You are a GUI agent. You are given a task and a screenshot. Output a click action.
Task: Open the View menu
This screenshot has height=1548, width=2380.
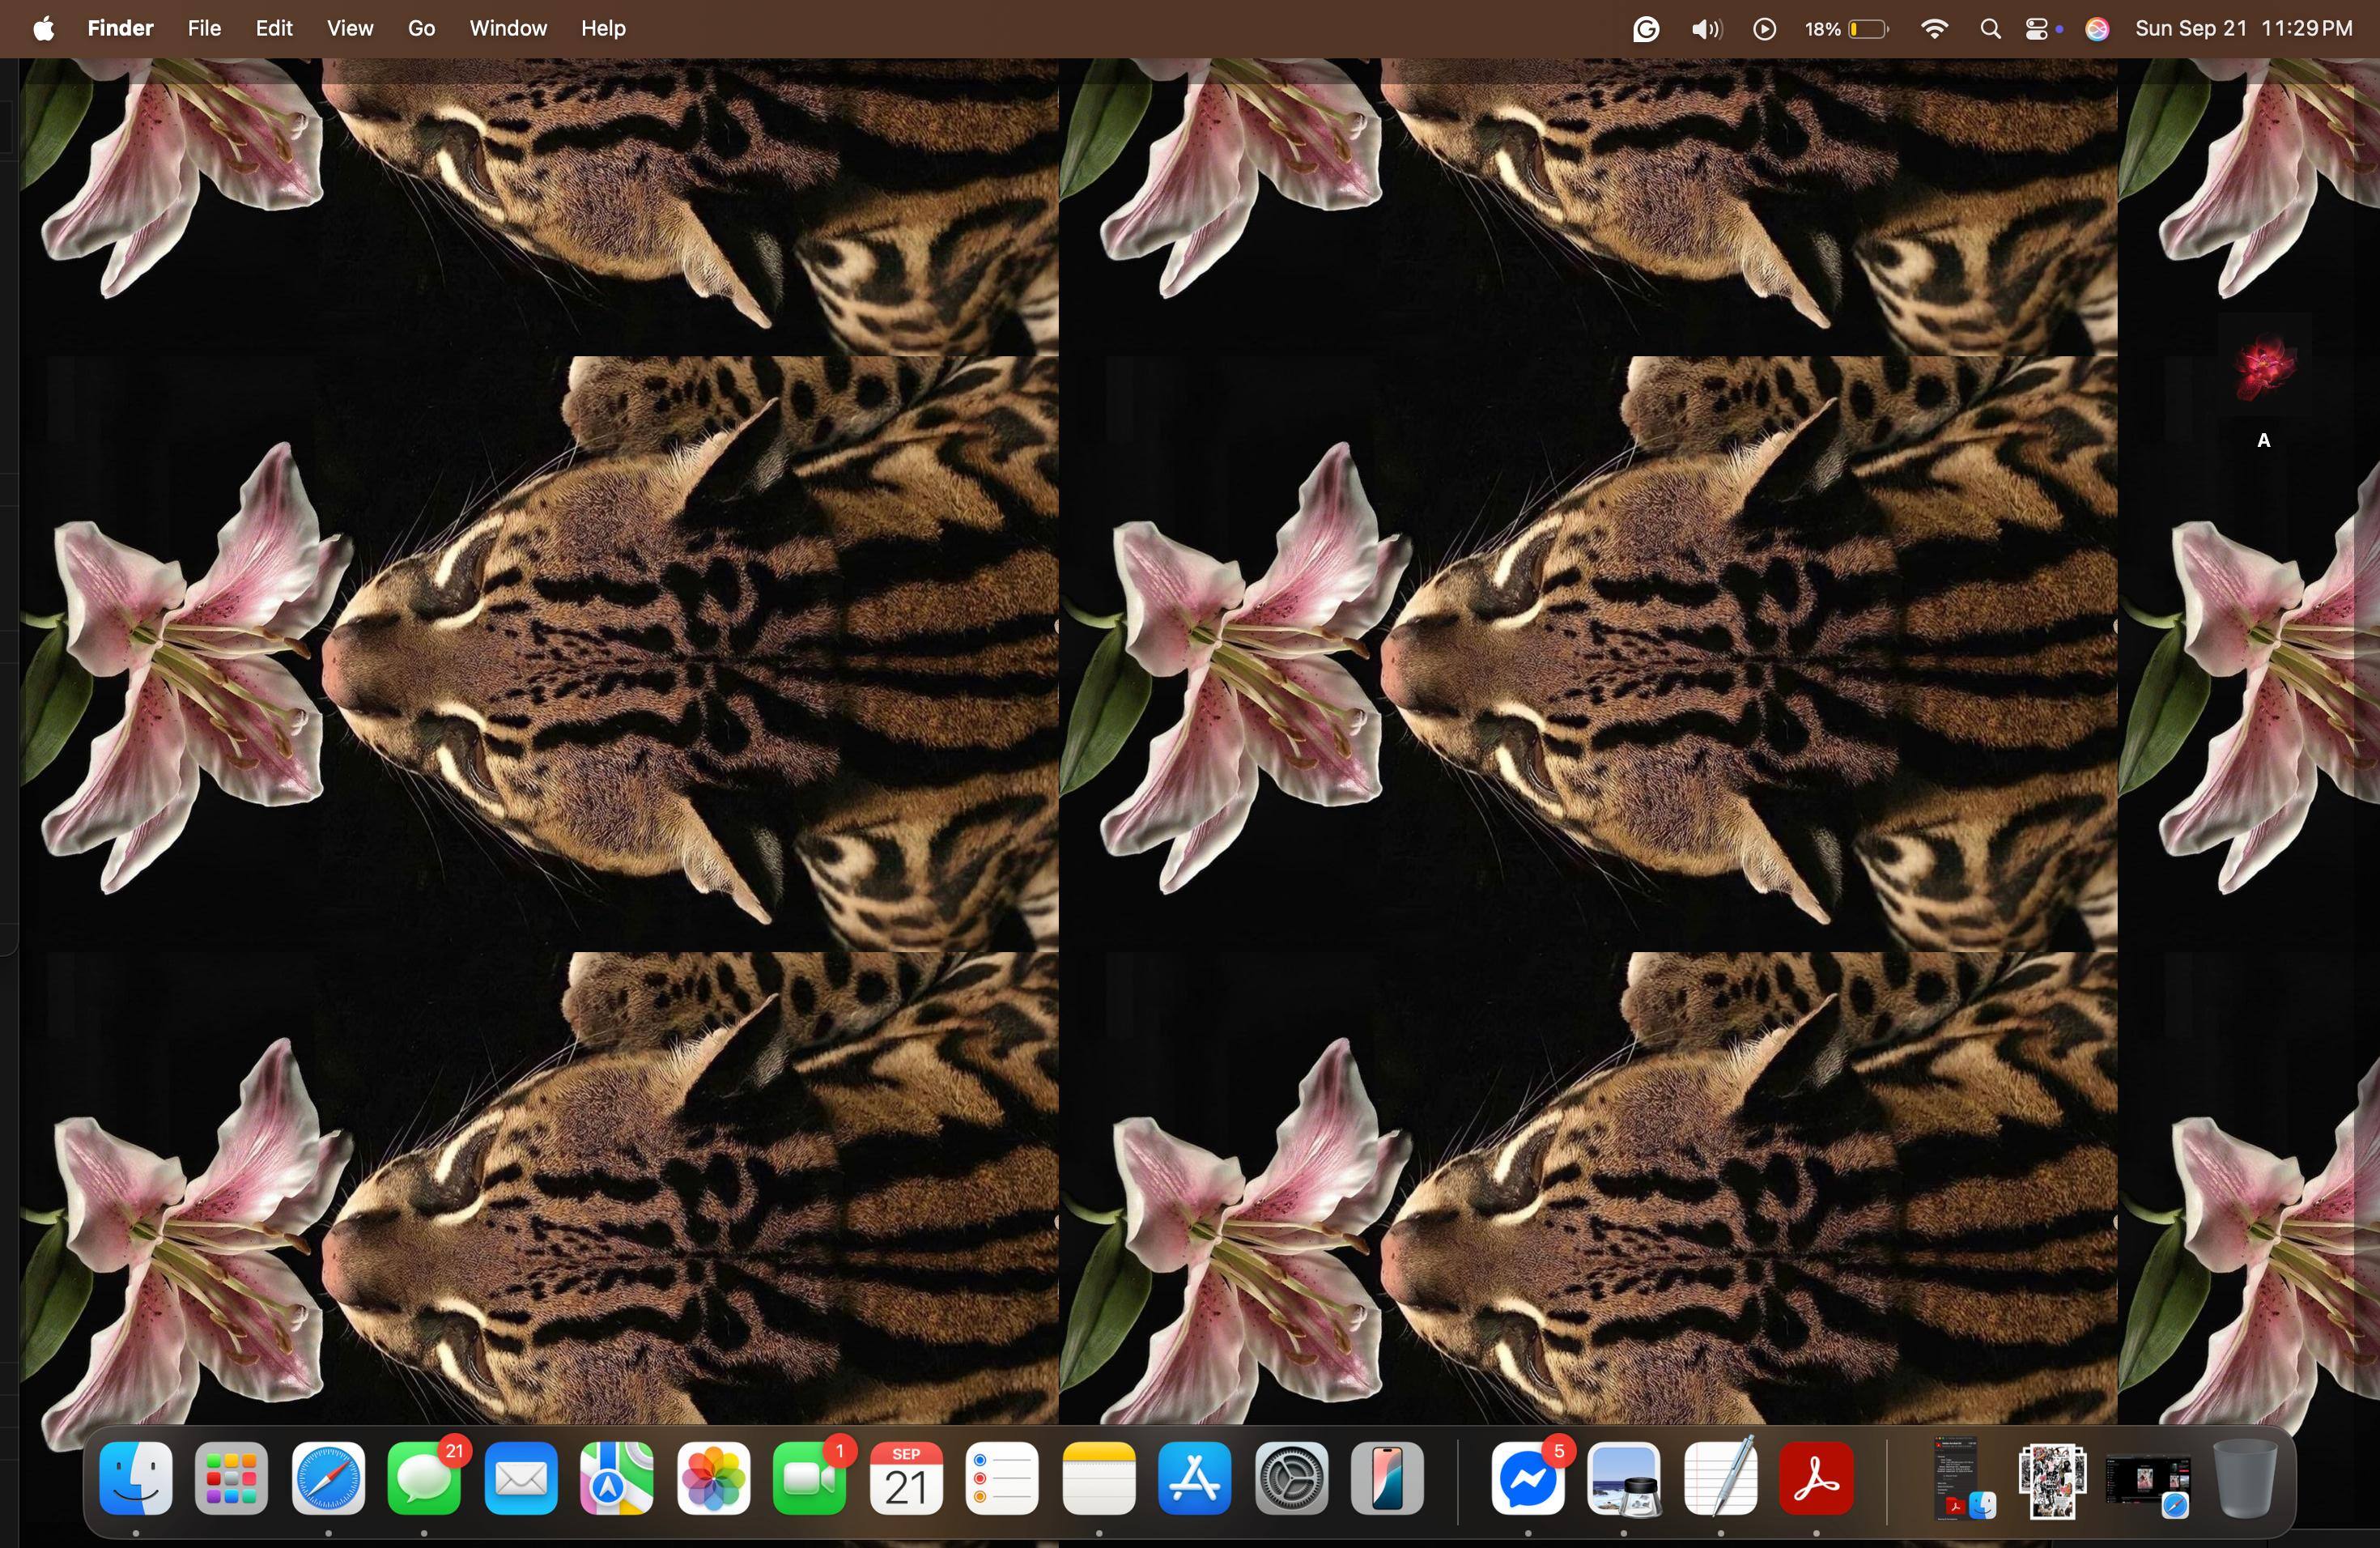(349, 29)
